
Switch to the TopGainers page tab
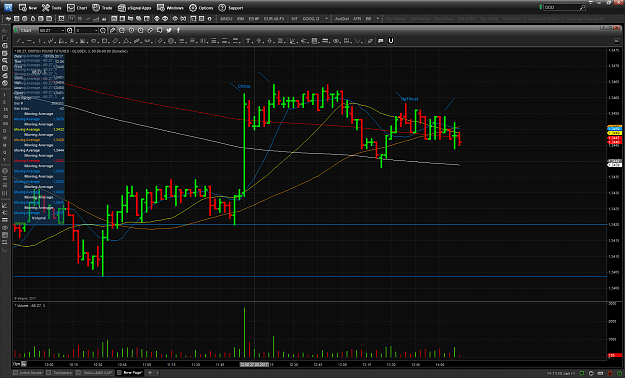click(60, 373)
